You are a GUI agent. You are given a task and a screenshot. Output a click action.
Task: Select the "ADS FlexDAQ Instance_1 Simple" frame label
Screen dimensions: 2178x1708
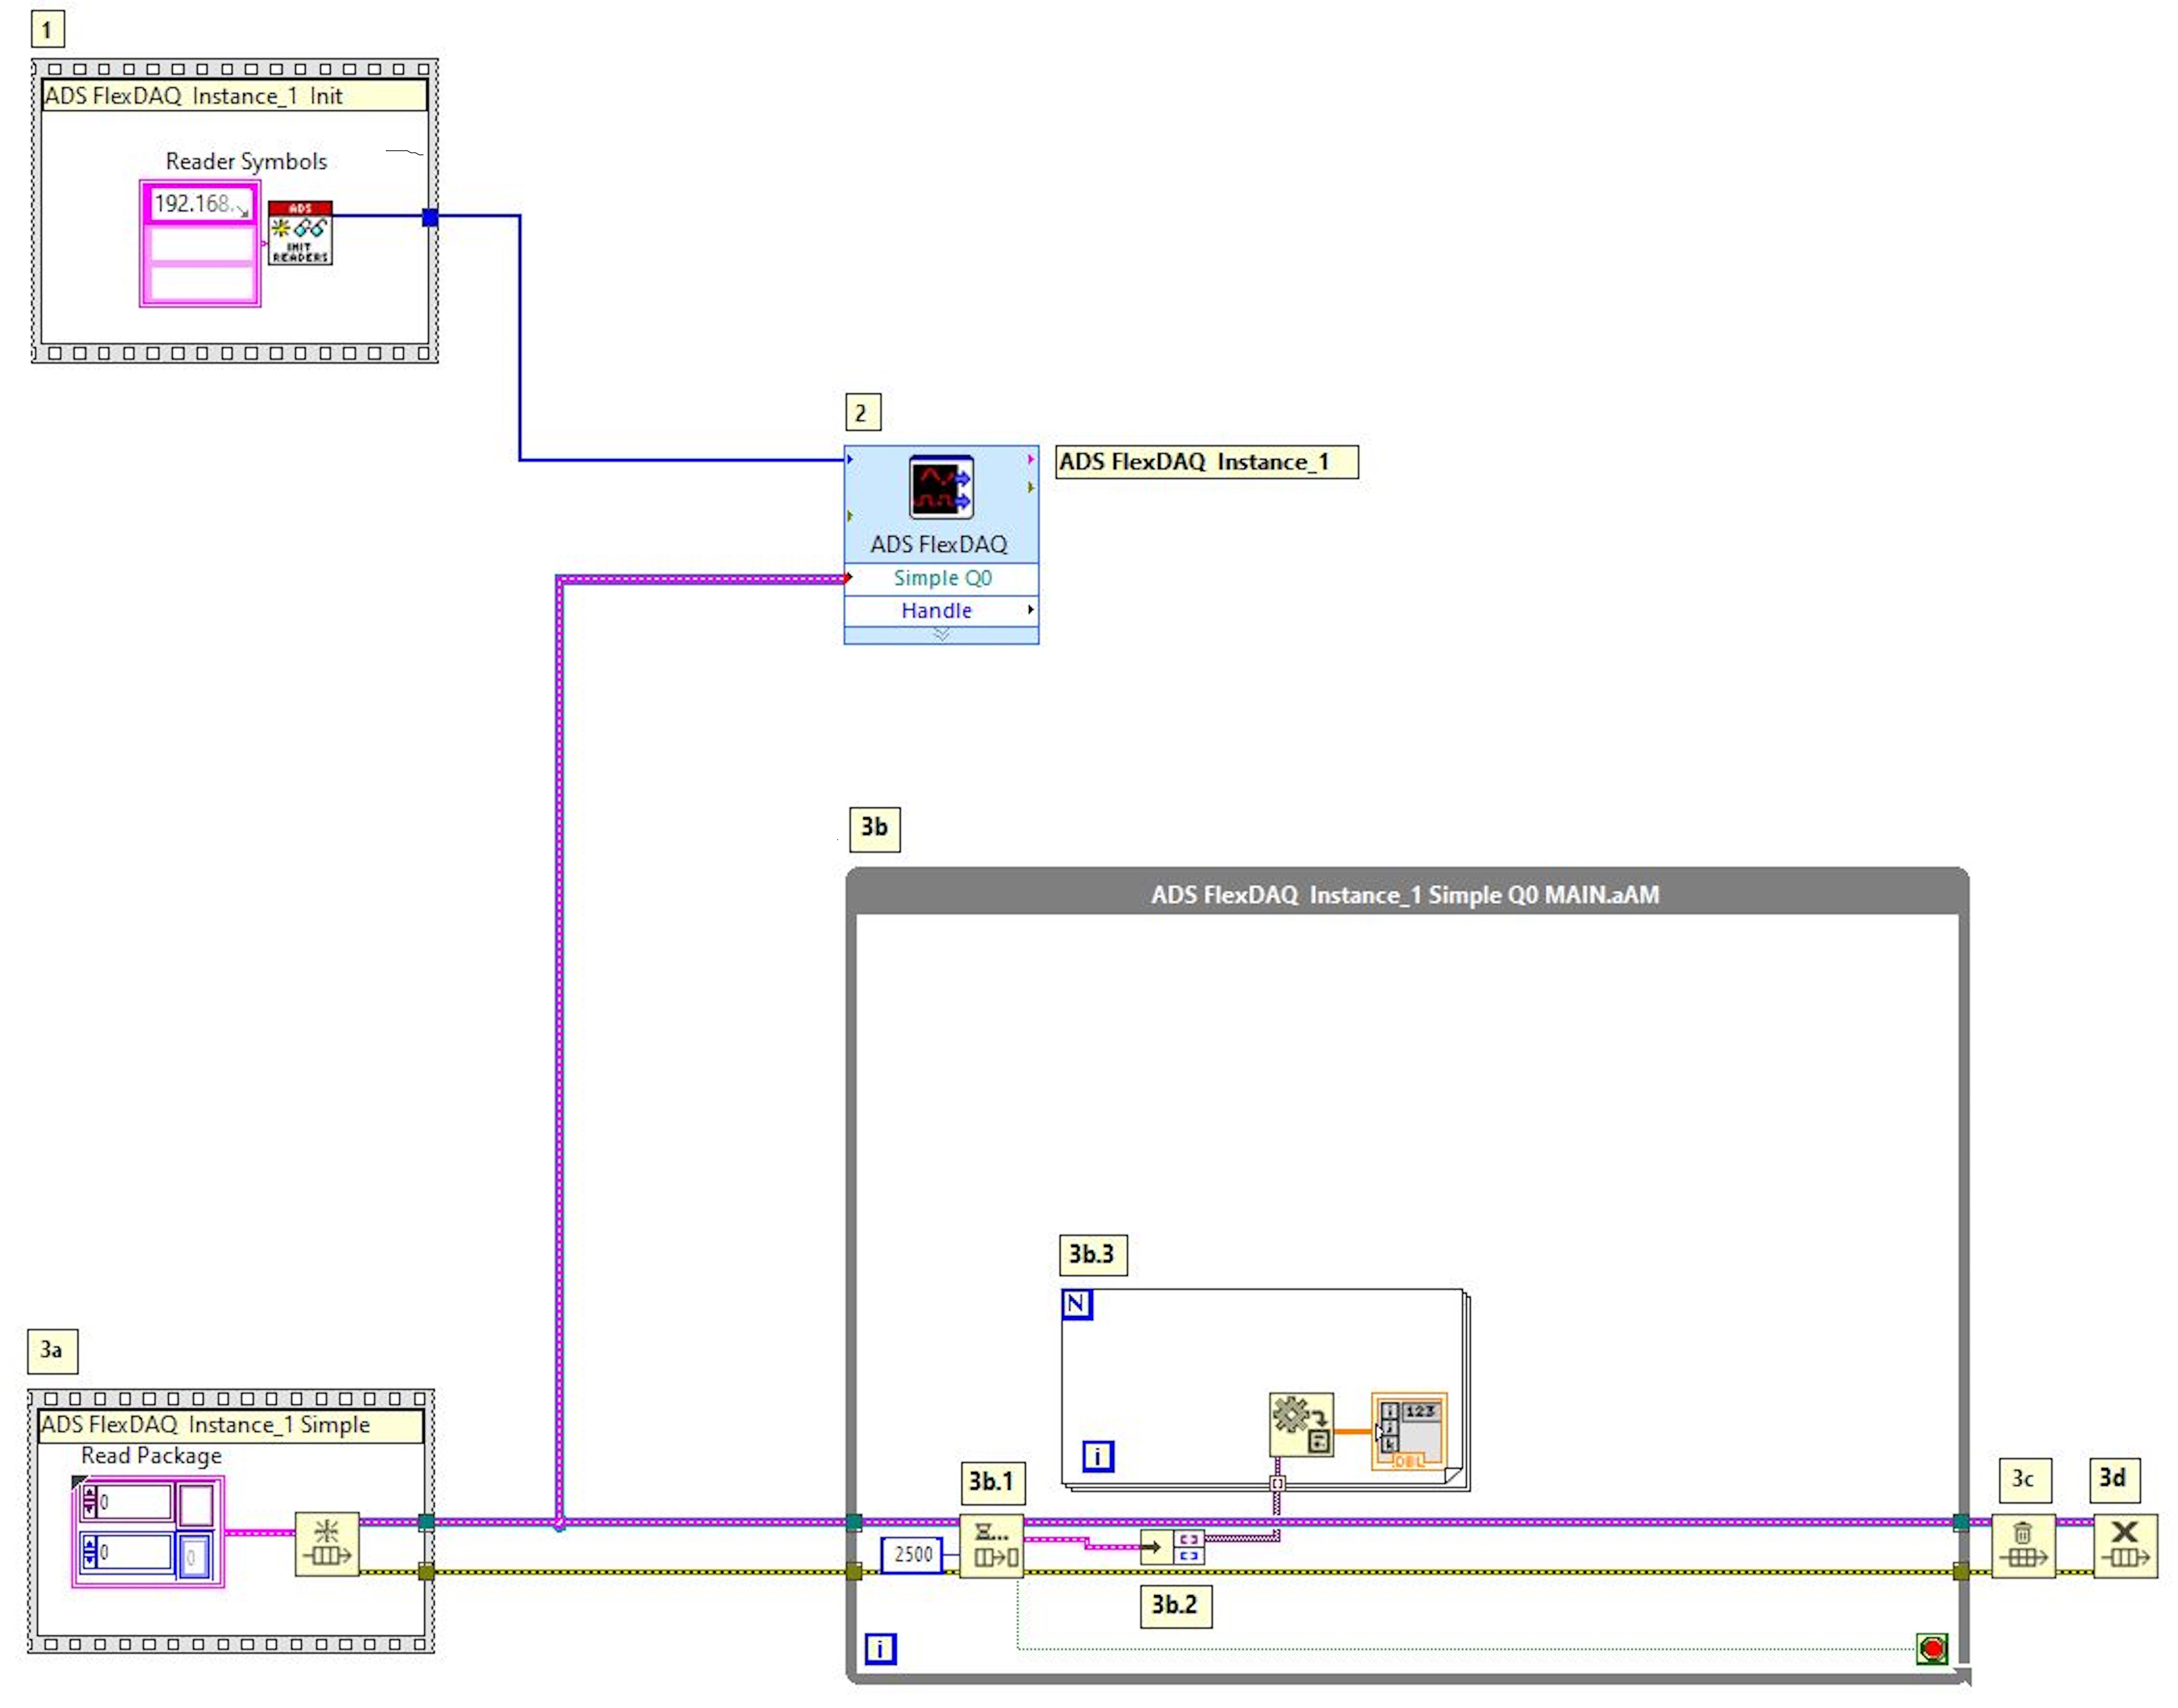tap(230, 1425)
